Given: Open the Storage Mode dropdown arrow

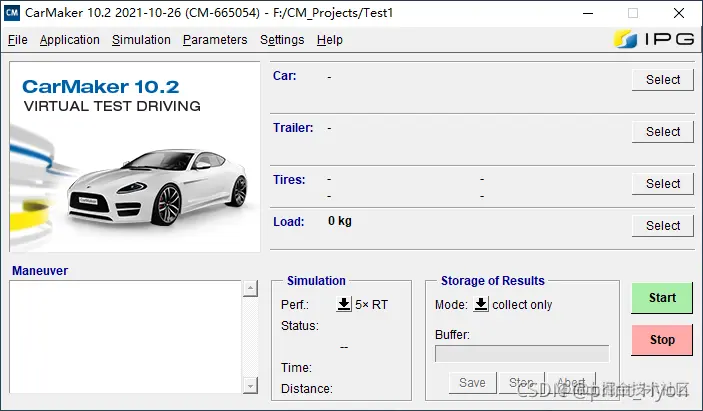Looking at the screenshot, I should 481,304.
